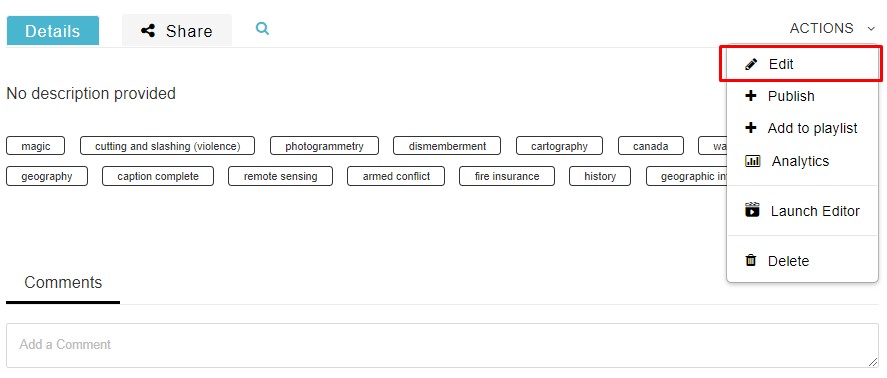This screenshot has width=887, height=378.
Task: Click the clapperboard Launch Editor icon
Action: [x=752, y=210]
